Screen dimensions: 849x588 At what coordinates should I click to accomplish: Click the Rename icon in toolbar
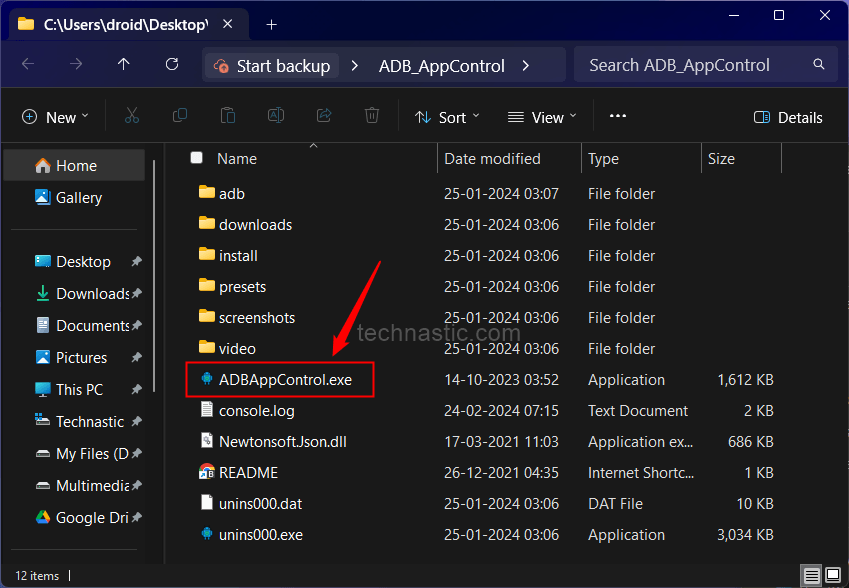click(276, 116)
